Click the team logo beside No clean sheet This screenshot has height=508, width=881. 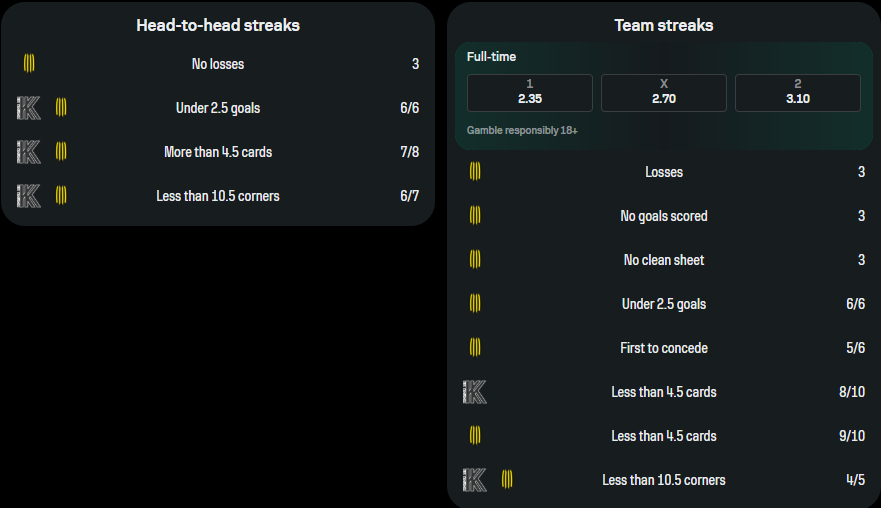click(x=475, y=260)
